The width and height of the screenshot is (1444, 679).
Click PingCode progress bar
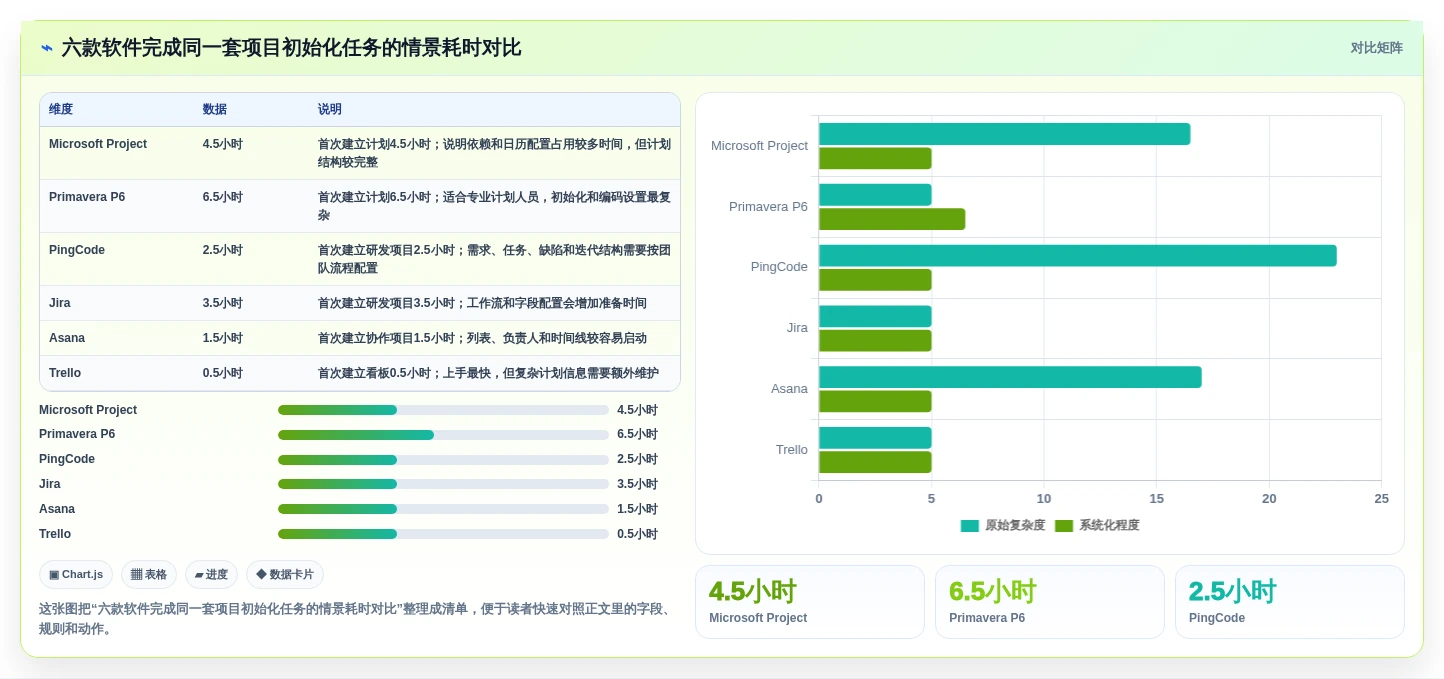point(443,460)
